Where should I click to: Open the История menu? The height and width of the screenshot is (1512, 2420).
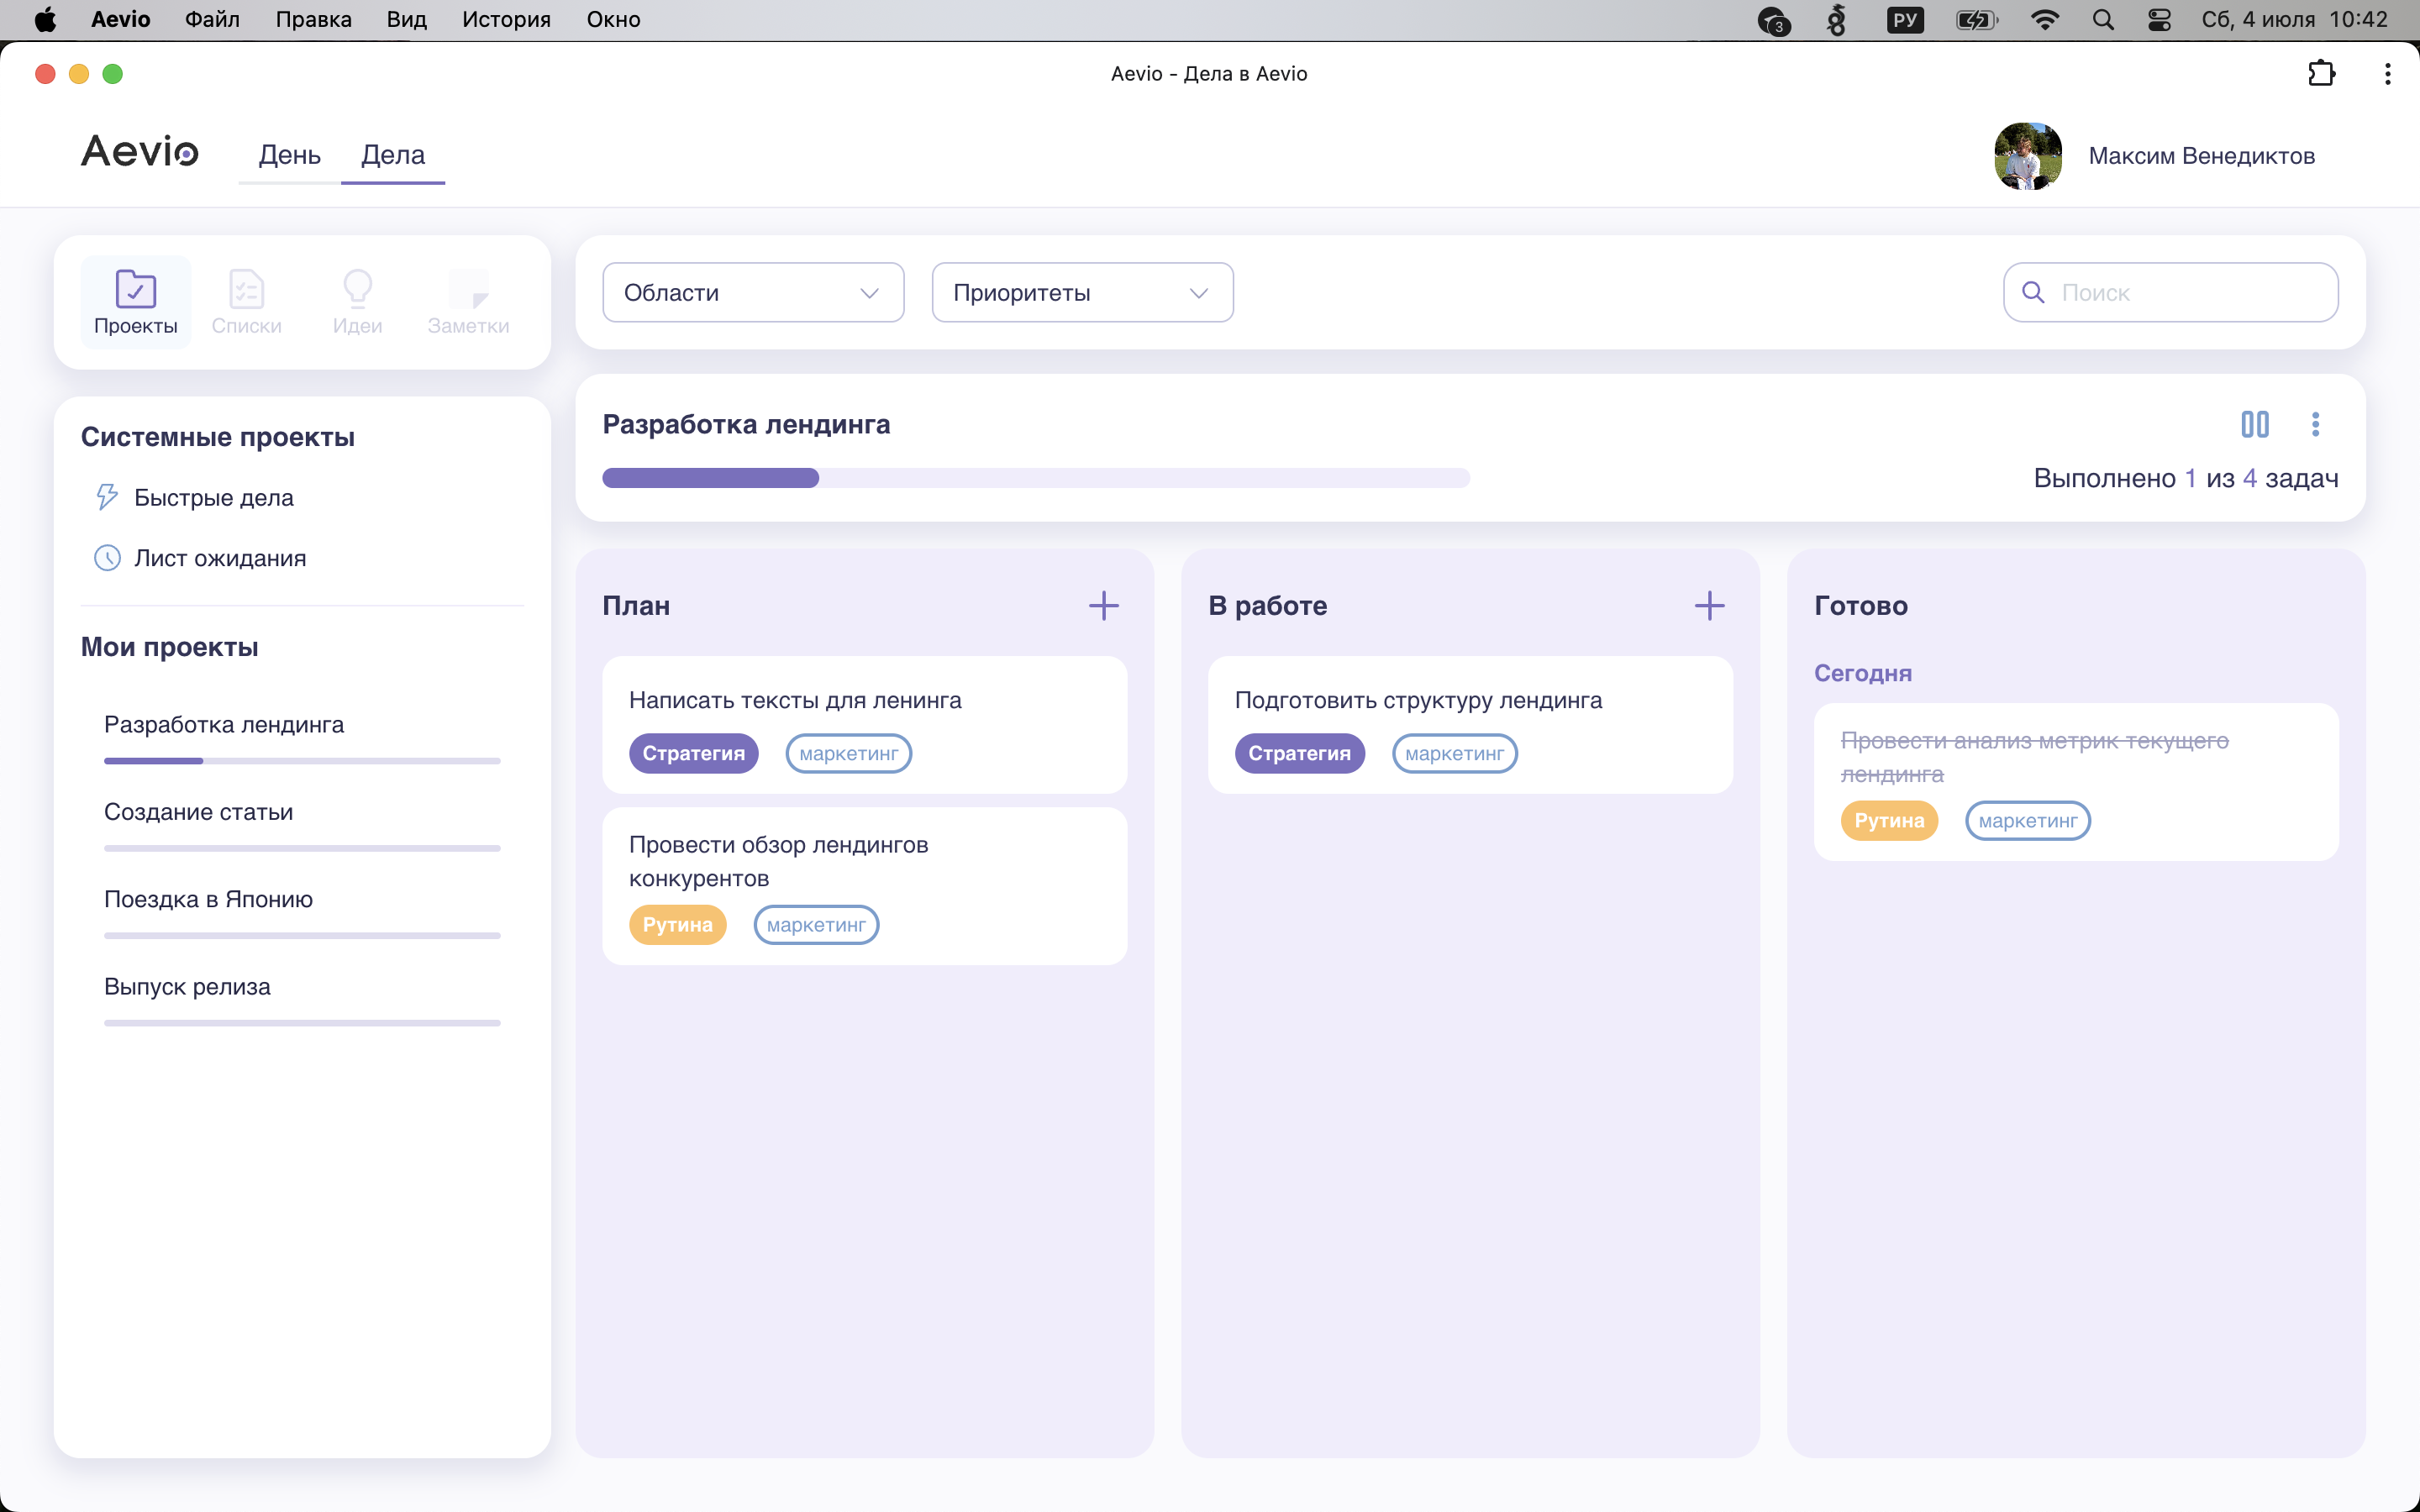pos(506,19)
